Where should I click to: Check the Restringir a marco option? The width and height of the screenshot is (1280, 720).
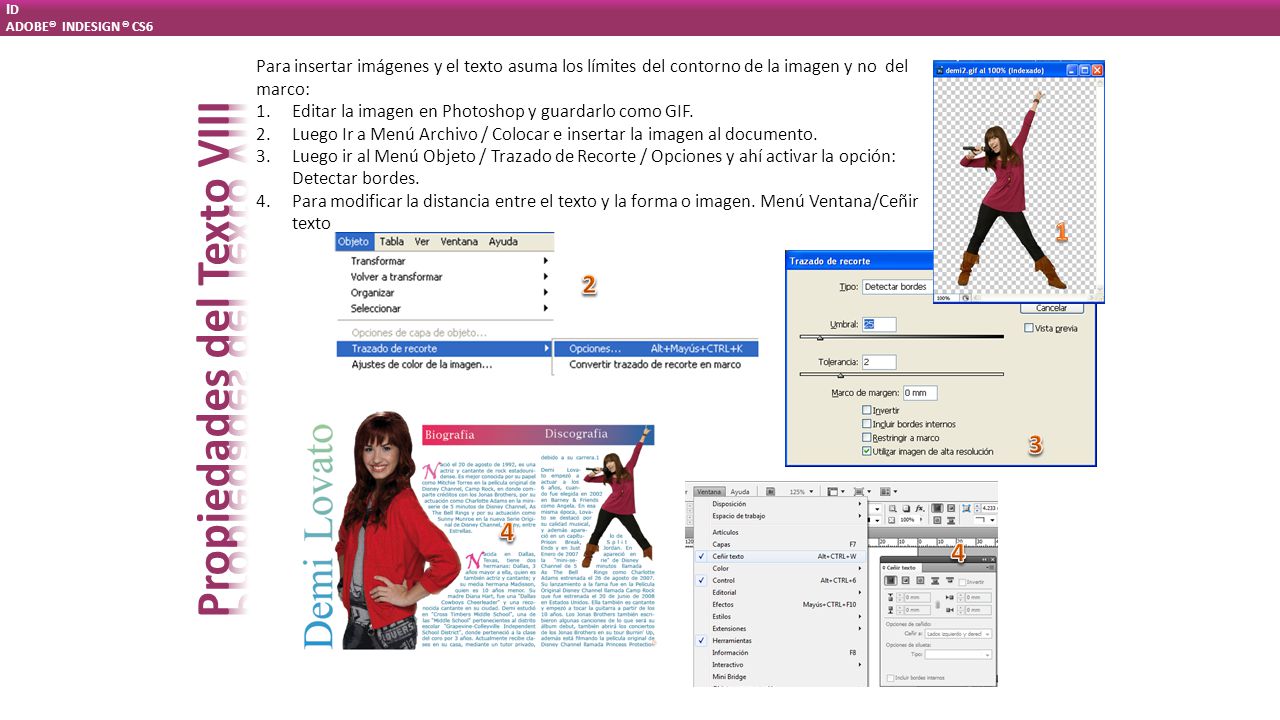pos(867,437)
